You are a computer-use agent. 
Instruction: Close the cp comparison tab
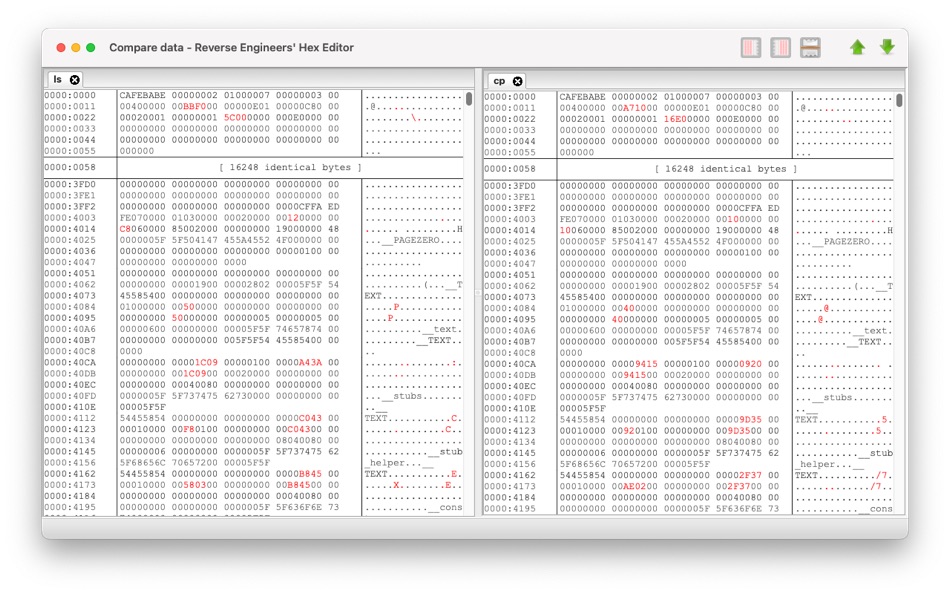[x=517, y=79]
